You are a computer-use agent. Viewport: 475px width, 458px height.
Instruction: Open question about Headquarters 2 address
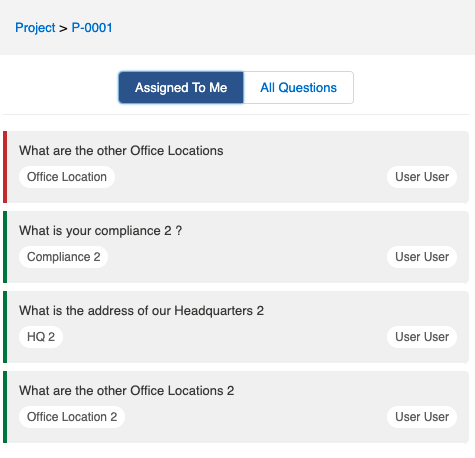(141, 311)
